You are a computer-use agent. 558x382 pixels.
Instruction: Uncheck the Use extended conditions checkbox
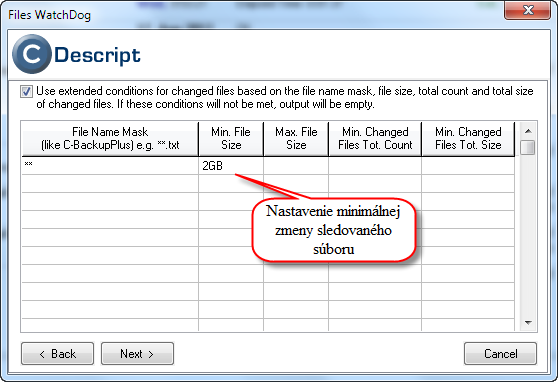click(x=26, y=91)
